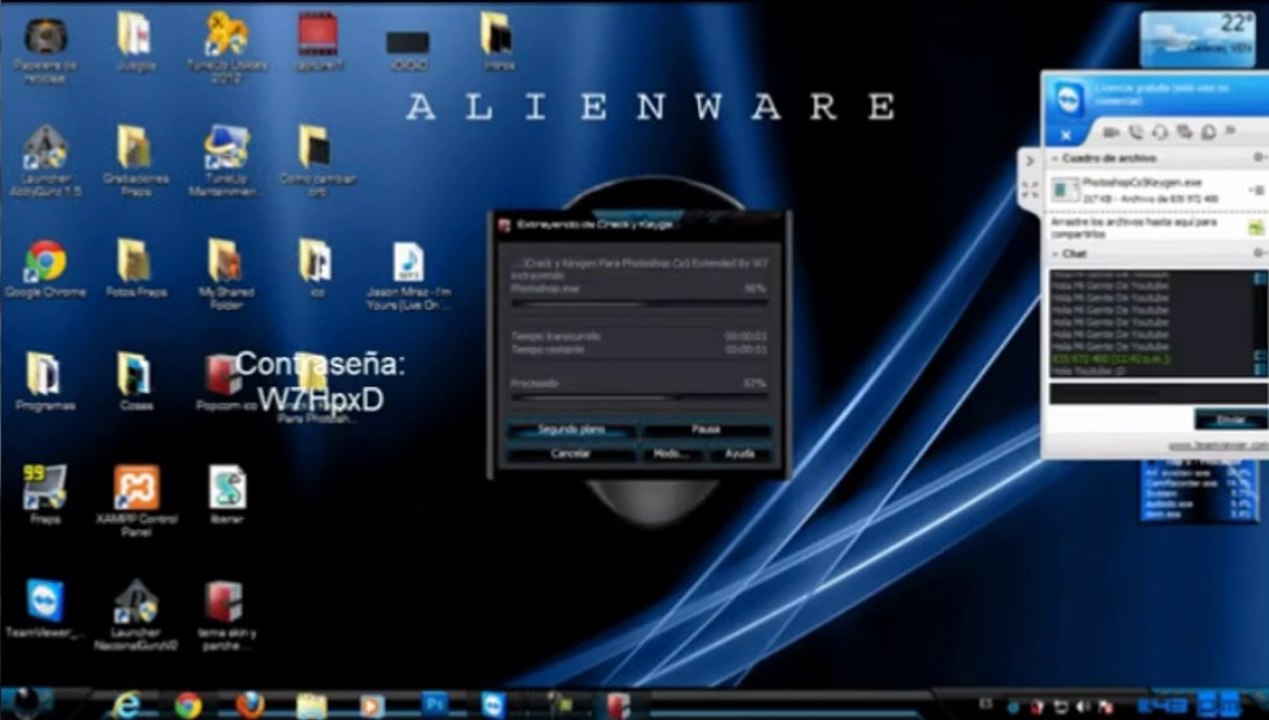Open Internet Explorer from the taskbar

[127, 704]
